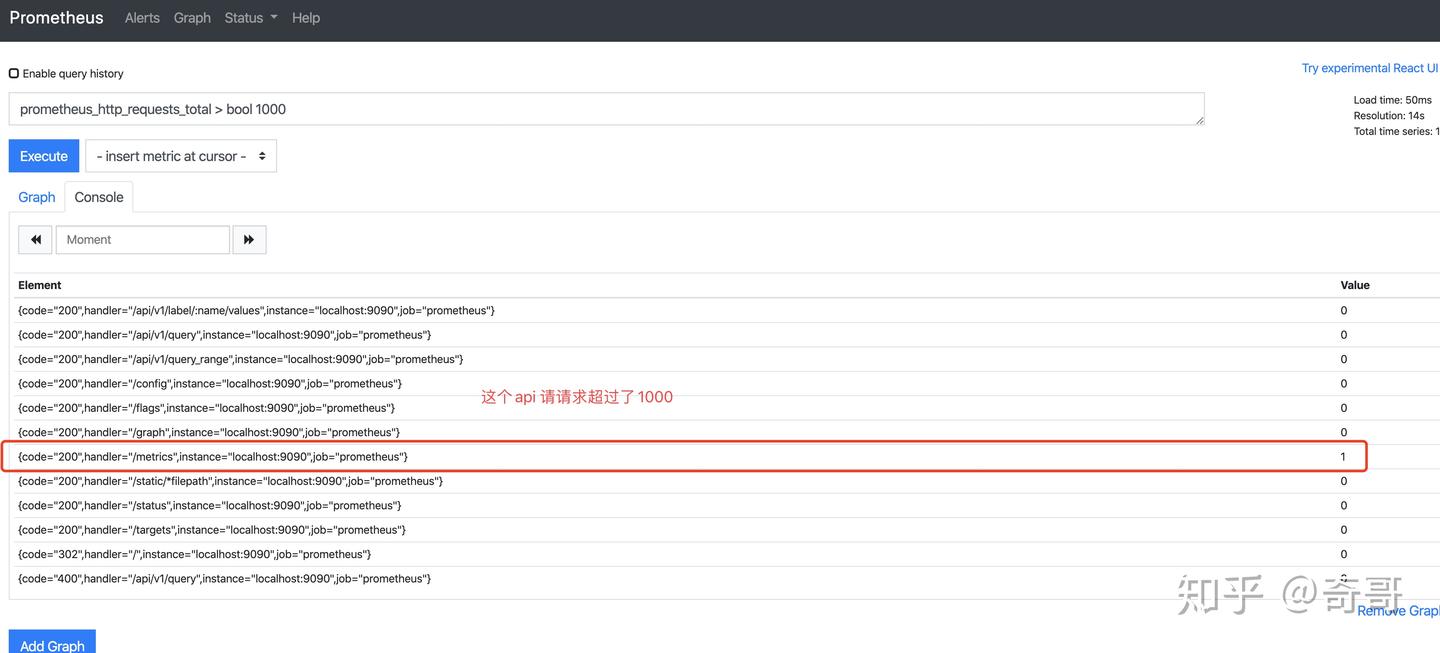This screenshot has height=653, width=1440.
Task: Click the fast-forward time arrow icon
Action: pyautogui.click(x=249, y=239)
